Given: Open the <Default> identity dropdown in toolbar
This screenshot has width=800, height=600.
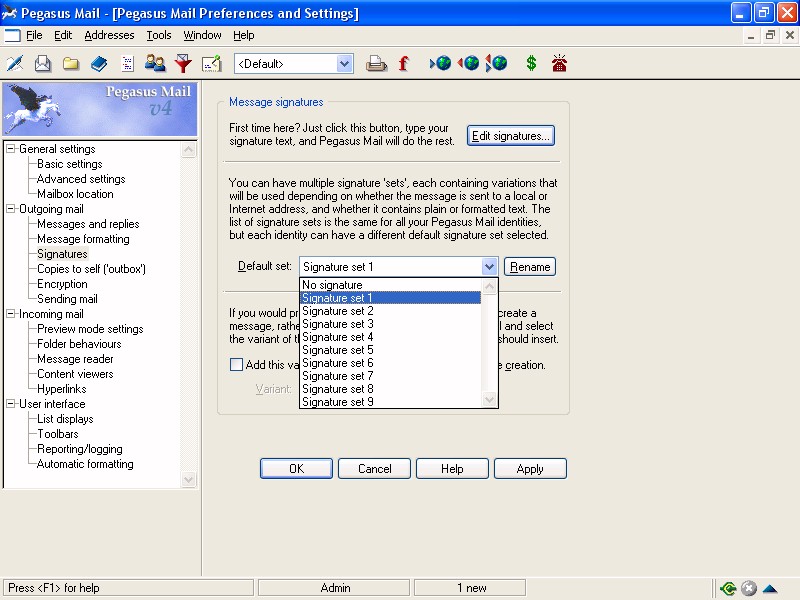Looking at the screenshot, I should [x=345, y=64].
